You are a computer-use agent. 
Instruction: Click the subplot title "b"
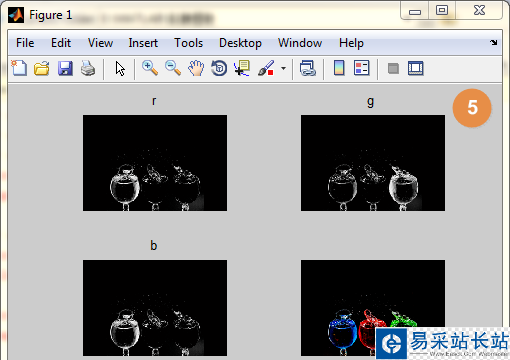(153, 245)
